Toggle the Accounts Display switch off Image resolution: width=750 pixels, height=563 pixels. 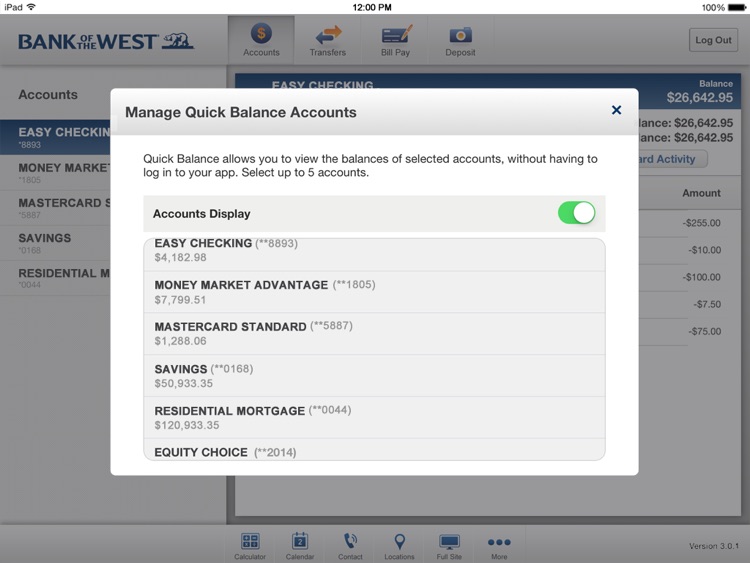pos(576,213)
